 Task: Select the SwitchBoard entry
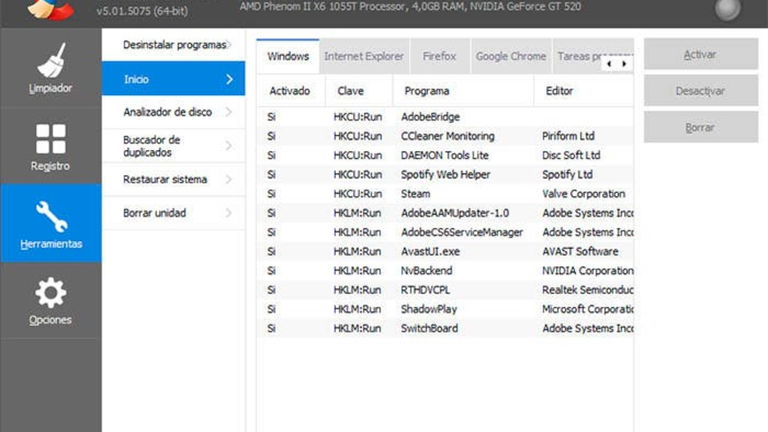pos(445,328)
